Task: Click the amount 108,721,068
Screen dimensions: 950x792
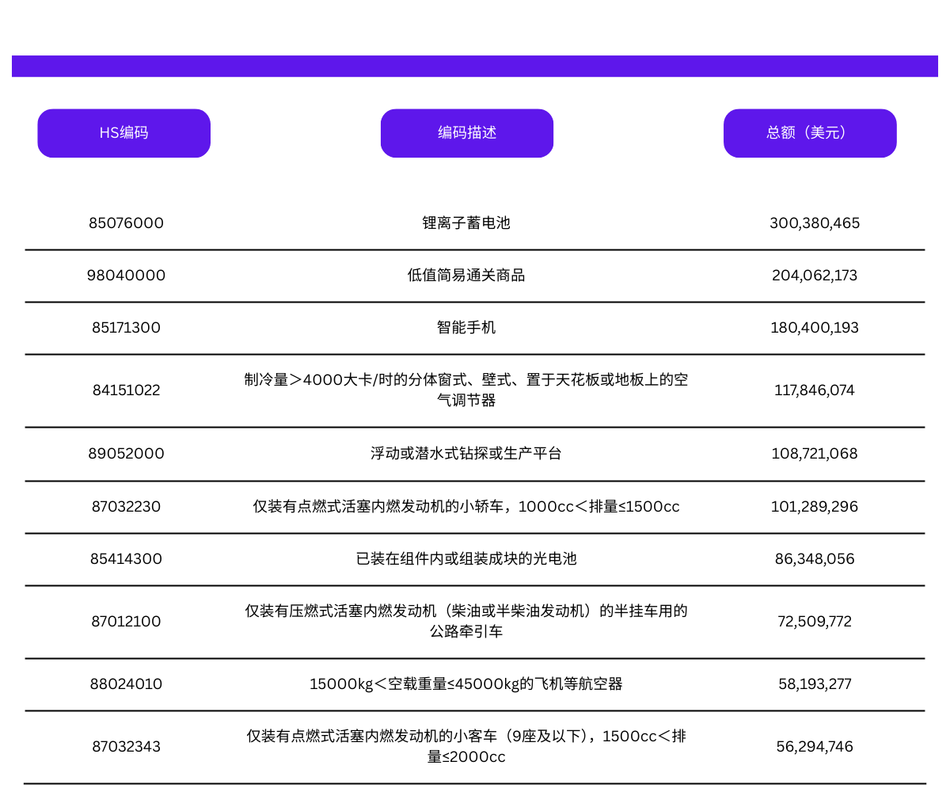Action: point(815,454)
